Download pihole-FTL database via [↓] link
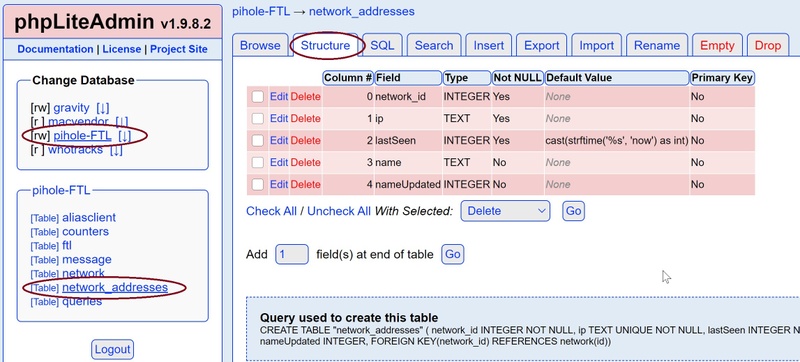Screen dimensions: 800x362 click(x=124, y=136)
